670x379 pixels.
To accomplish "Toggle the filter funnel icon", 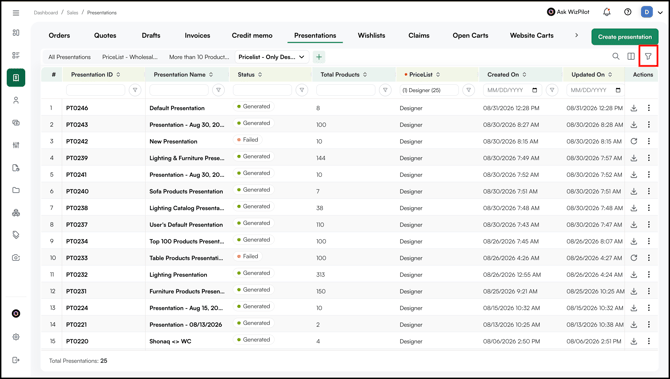I will click(x=648, y=56).
